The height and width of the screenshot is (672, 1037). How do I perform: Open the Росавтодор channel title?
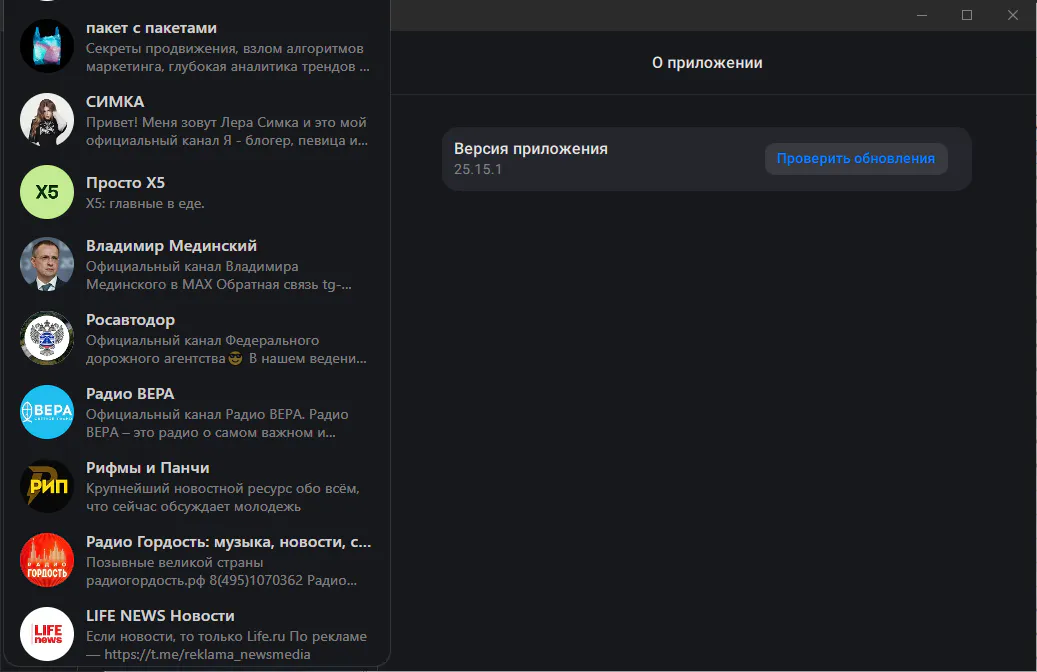pos(130,320)
